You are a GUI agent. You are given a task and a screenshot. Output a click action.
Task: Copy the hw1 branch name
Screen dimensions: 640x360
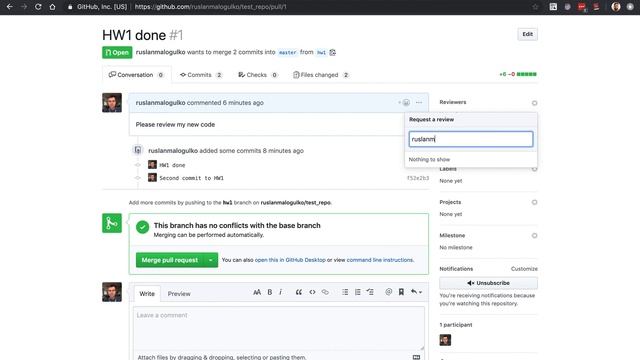[x=333, y=52]
